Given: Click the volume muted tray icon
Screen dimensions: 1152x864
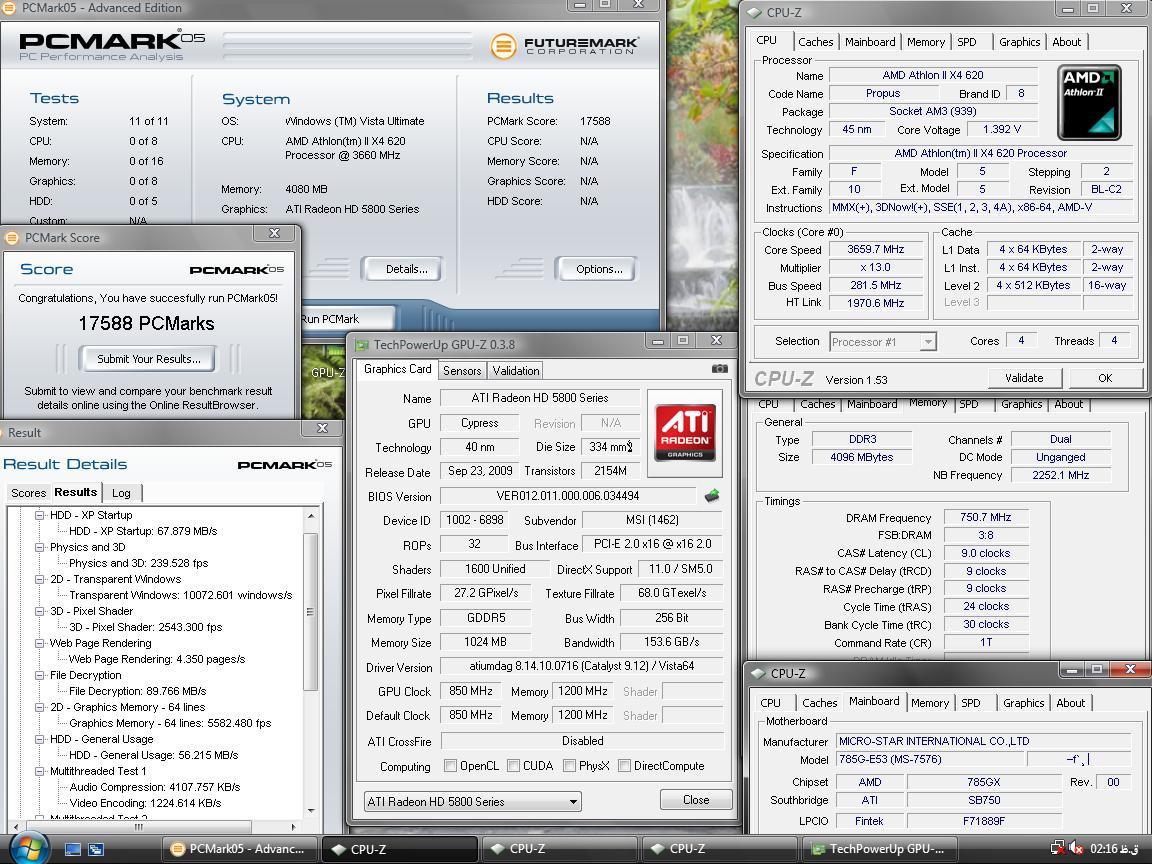Looking at the screenshot, I should (1076, 849).
